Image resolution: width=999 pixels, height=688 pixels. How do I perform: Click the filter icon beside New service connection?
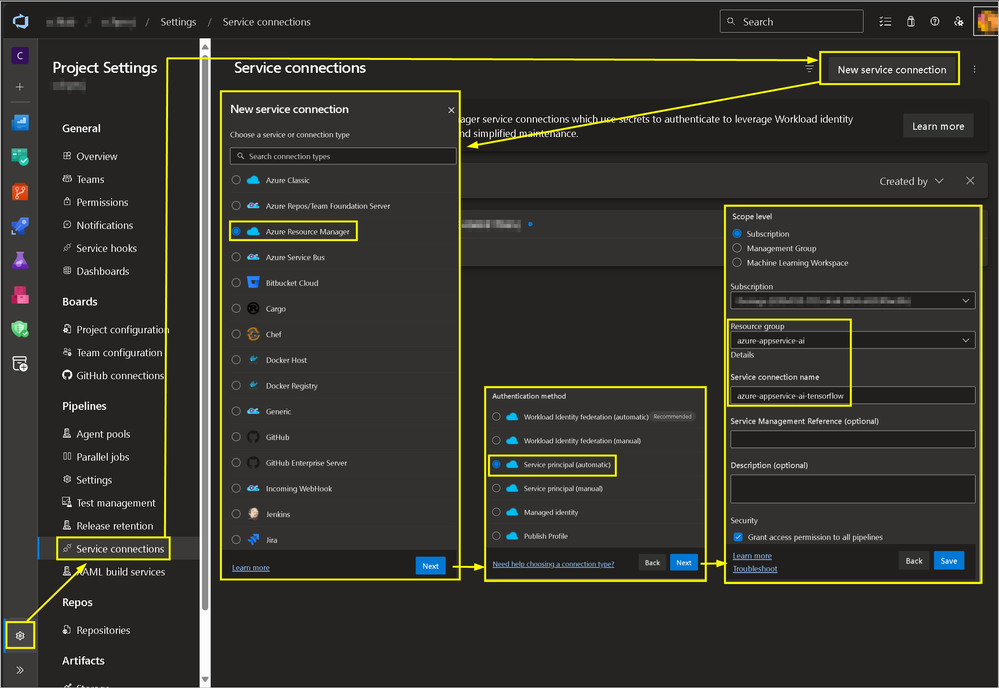[809, 68]
